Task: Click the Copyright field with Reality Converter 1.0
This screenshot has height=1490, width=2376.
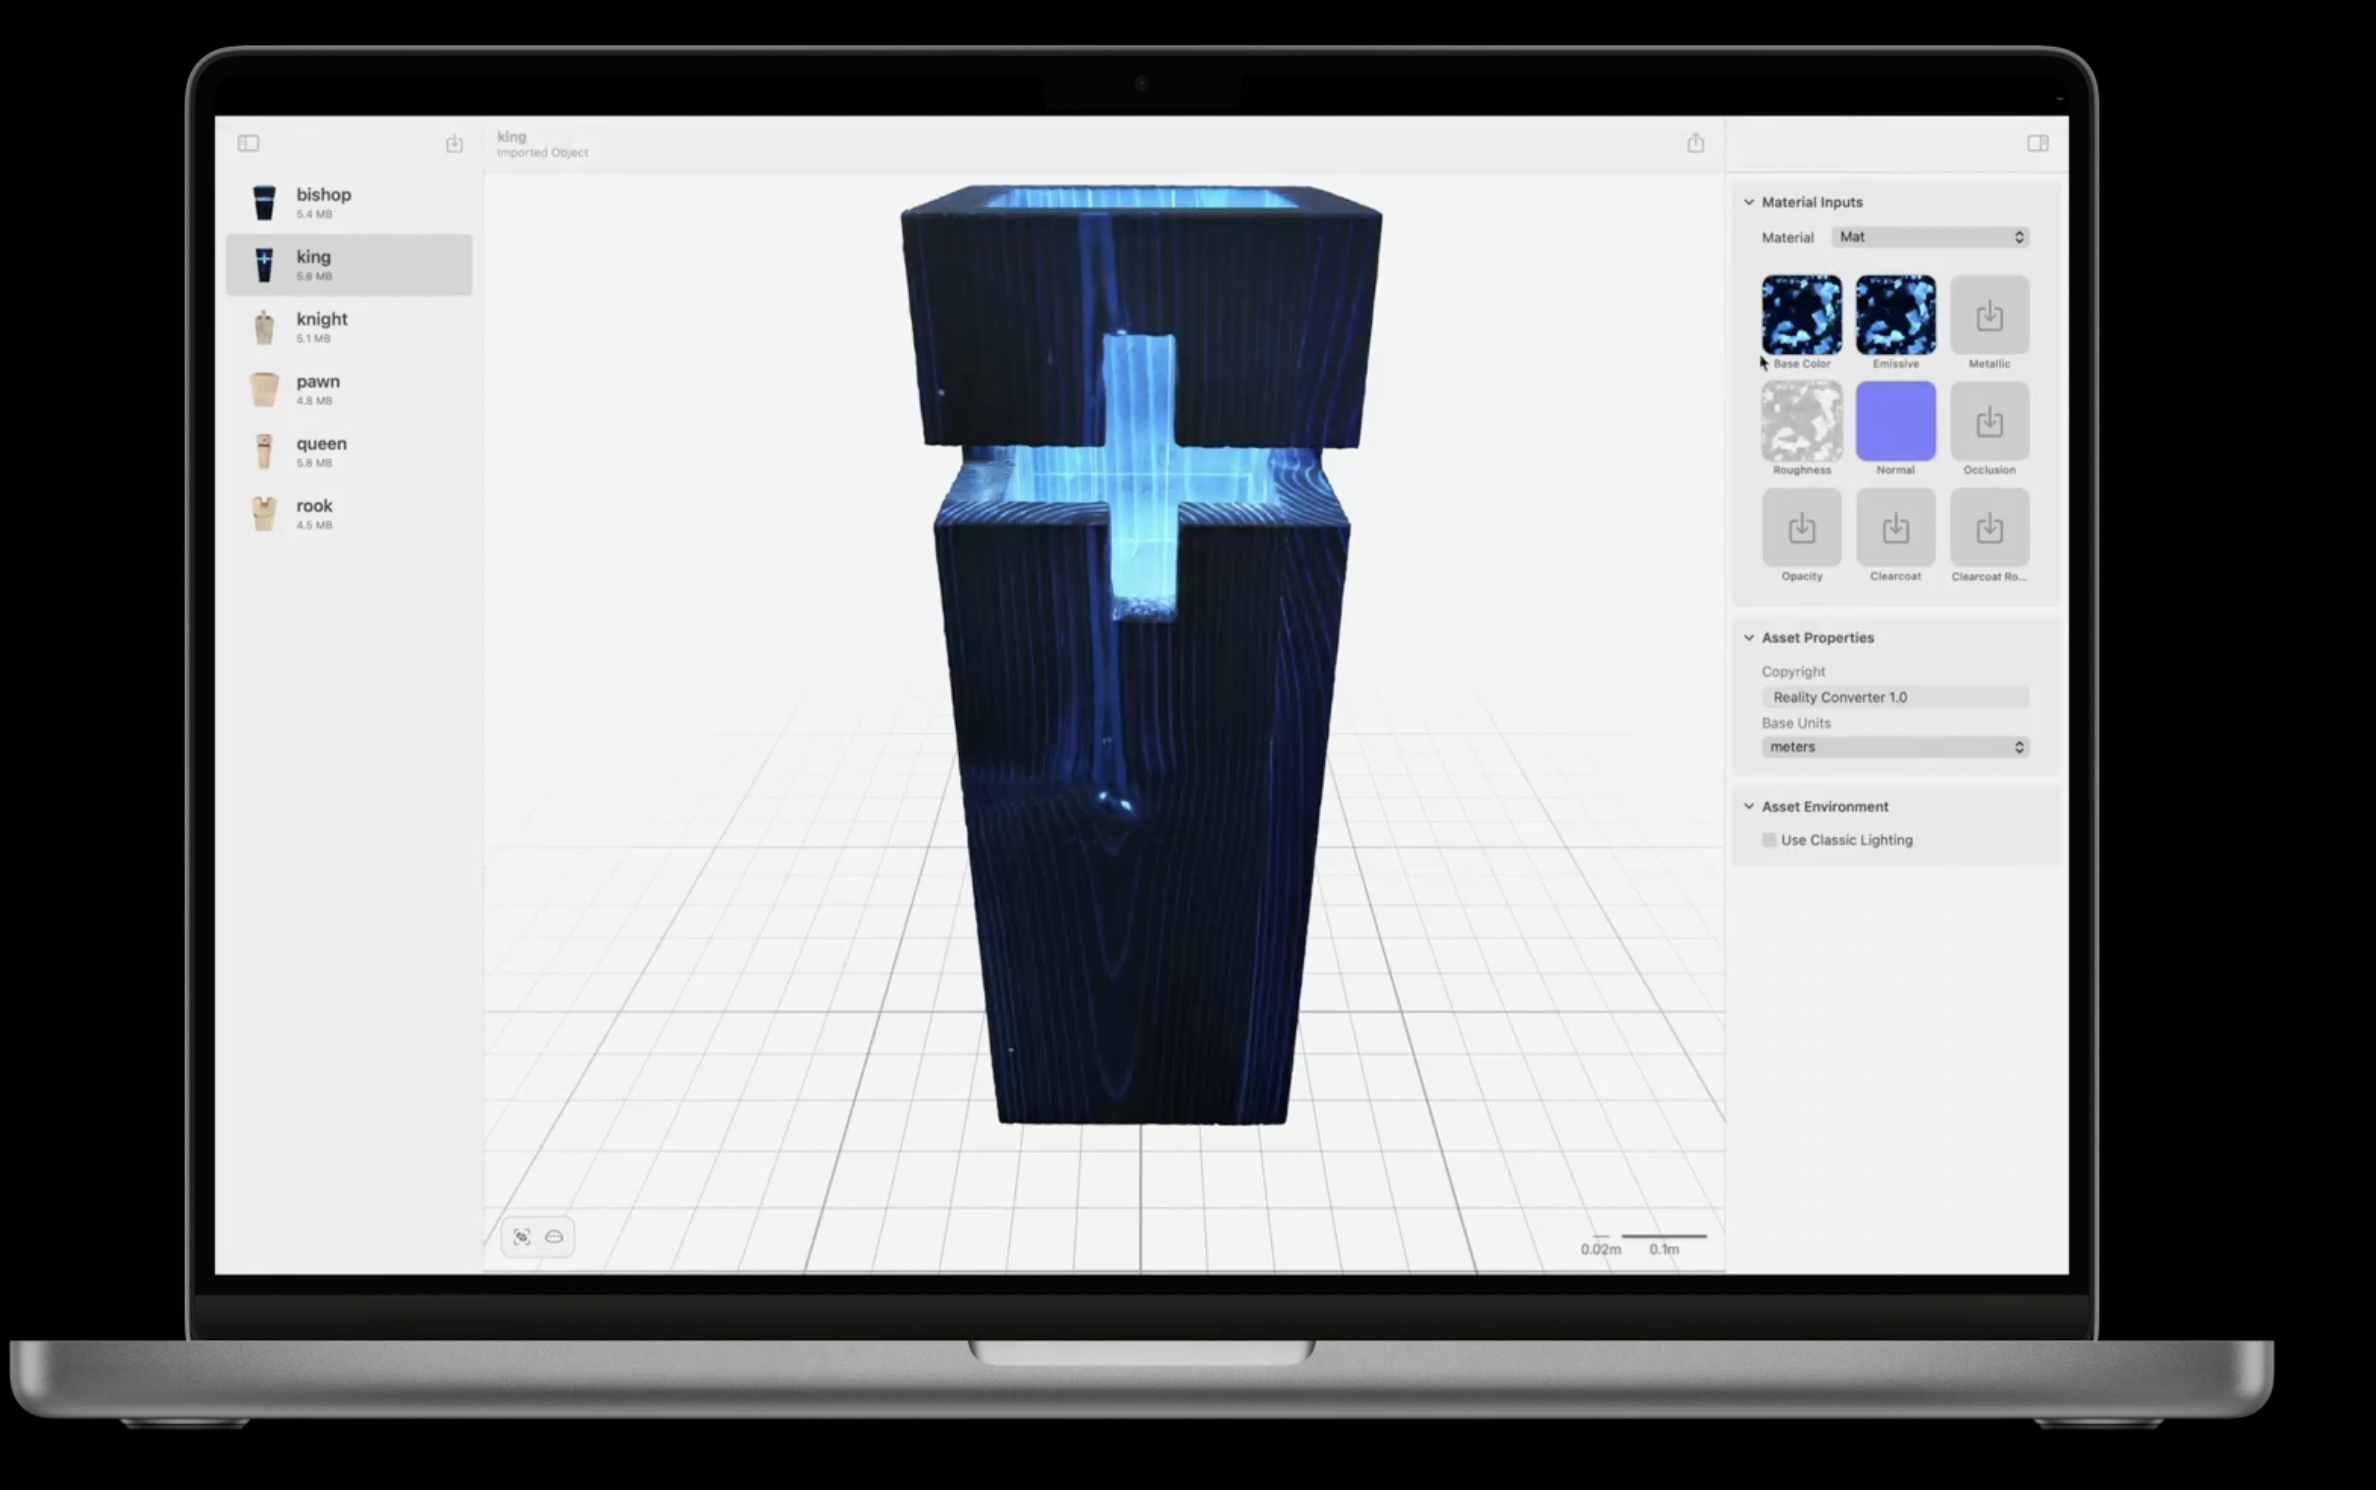Action: (1894, 697)
